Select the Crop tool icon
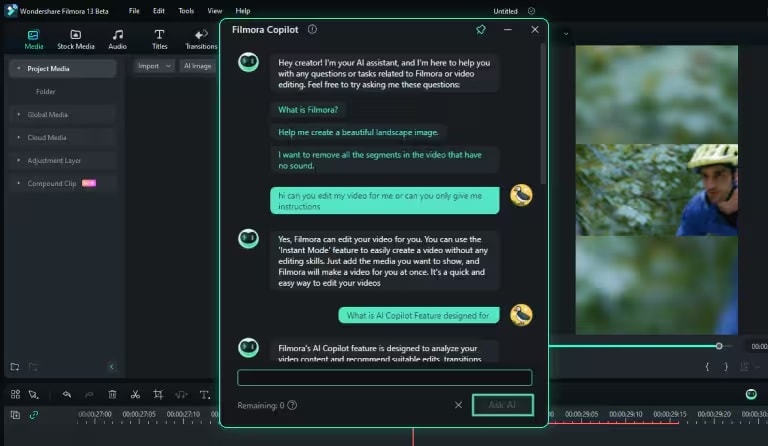 (x=158, y=394)
